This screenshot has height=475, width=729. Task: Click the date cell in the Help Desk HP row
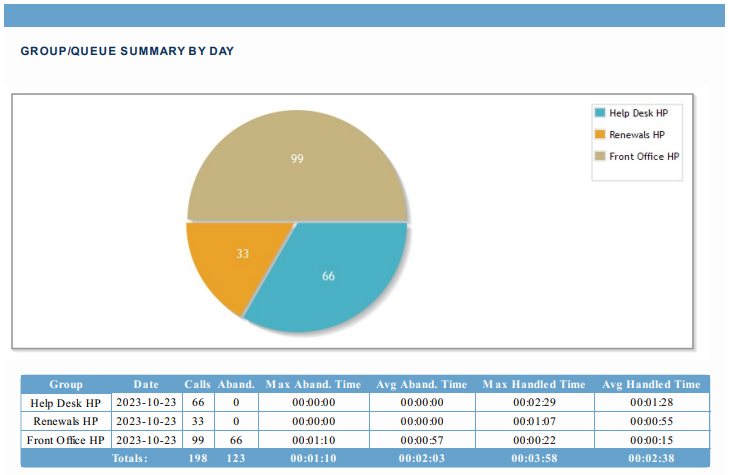(x=146, y=402)
